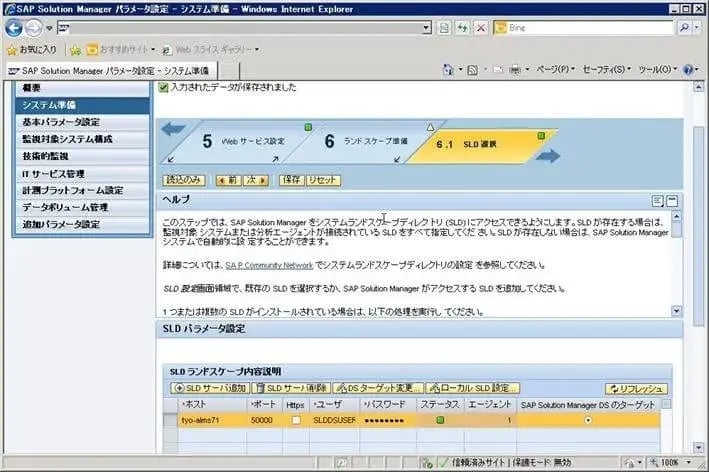
Task: Click the リフレッシュ button
Action: tap(636, 389)
